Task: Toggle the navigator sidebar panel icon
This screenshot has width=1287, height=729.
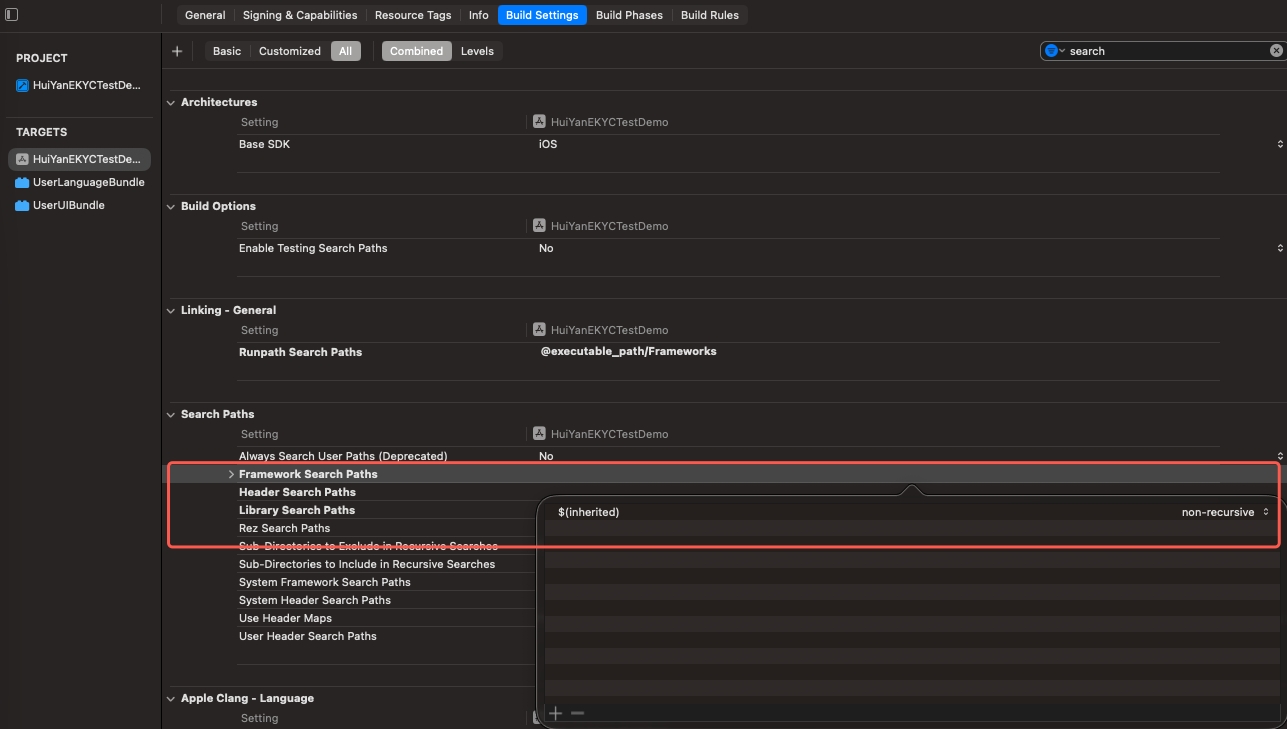Action: pyautogui.click(x=12, y=15)
